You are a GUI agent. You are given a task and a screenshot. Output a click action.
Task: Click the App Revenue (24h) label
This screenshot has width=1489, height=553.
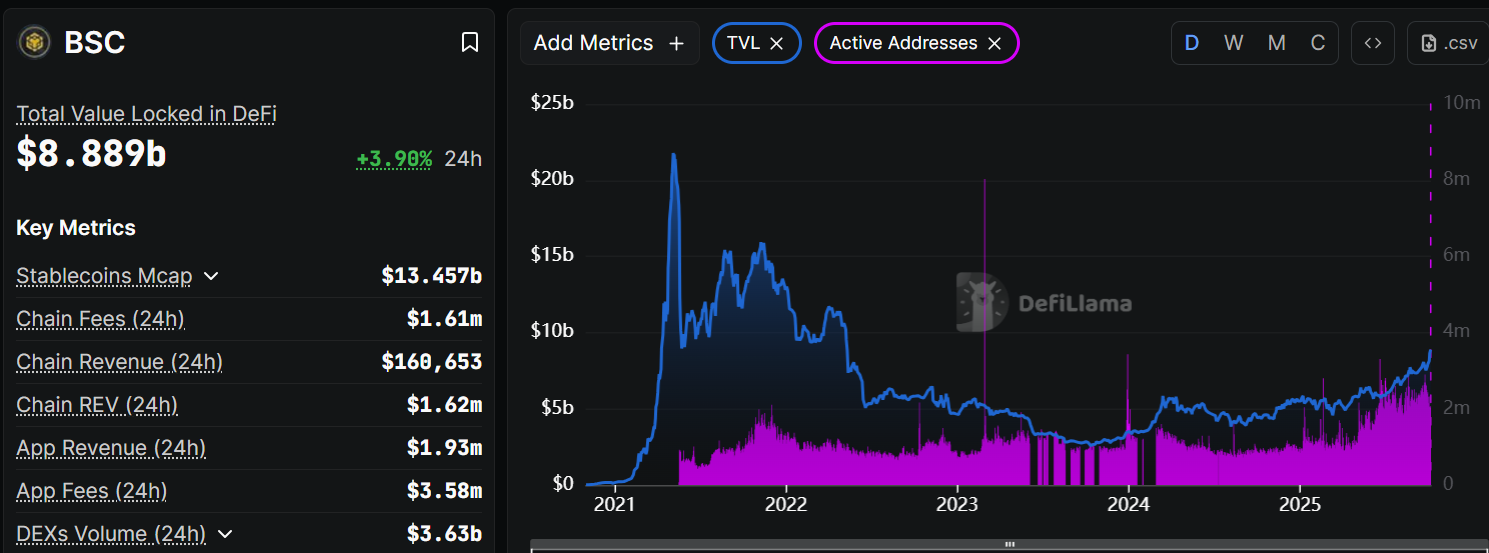(111, 448)
